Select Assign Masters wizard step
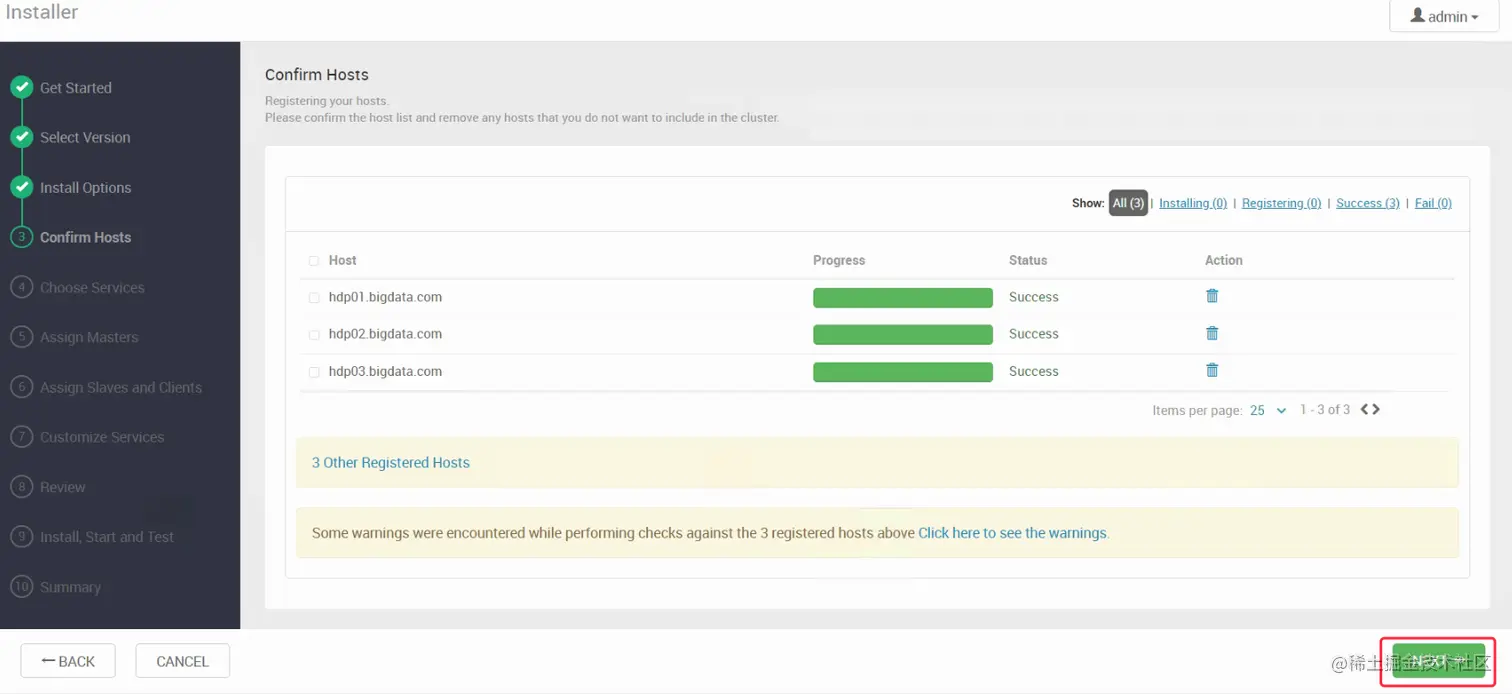1512x694 pixels. (x=89, y=338)
